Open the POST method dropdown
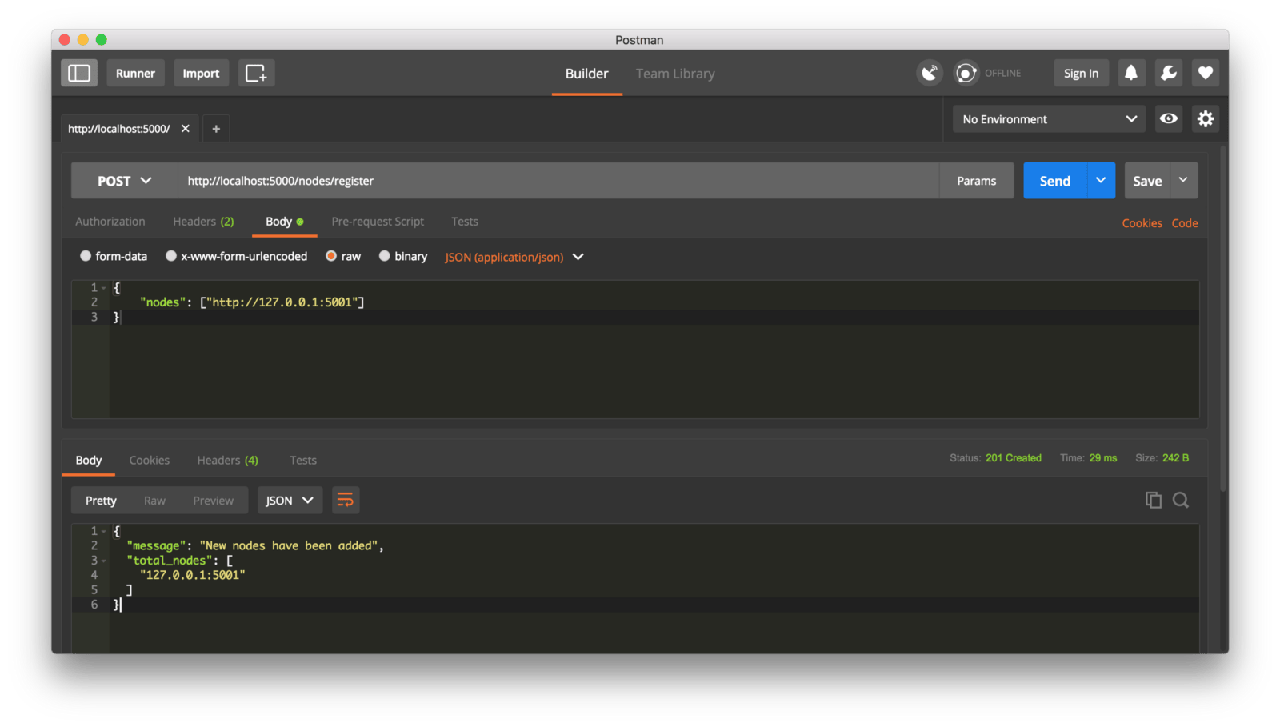Viewport: 1280px width, 727px height. [123, 181]
